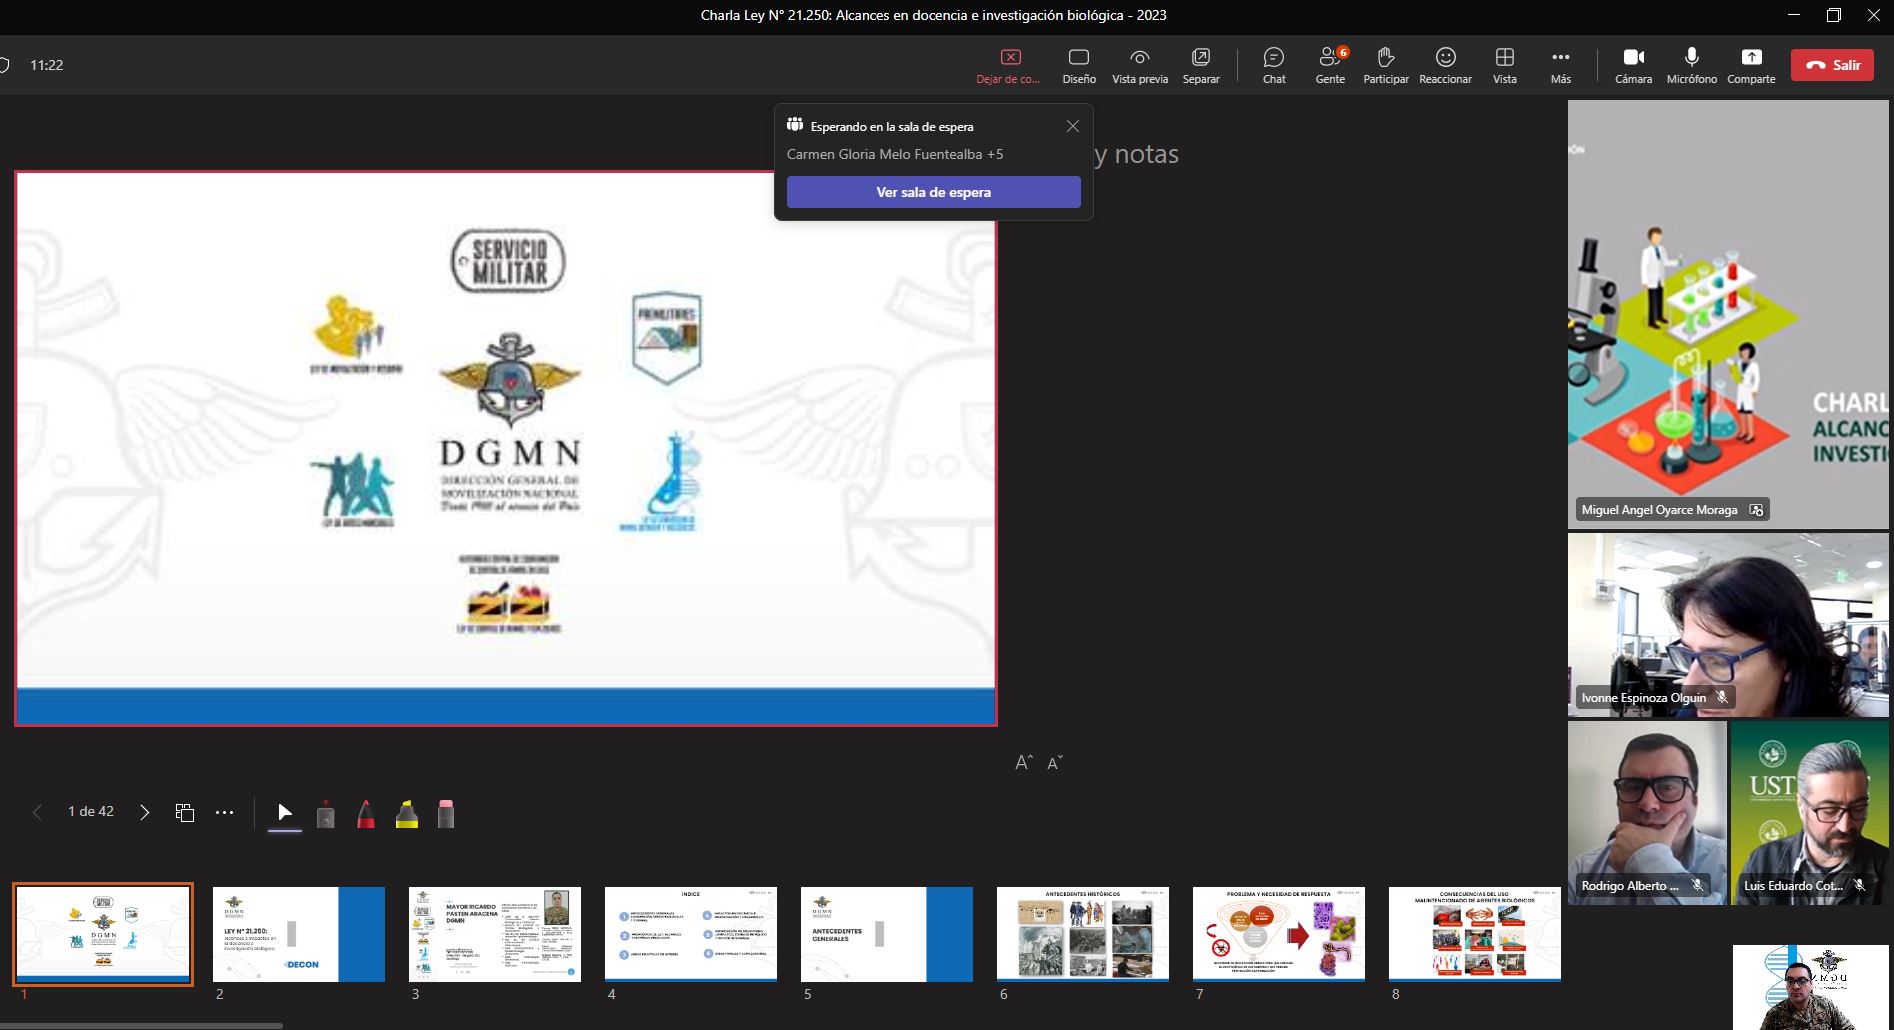Toggle the Micrófono microphone
The width and height of the screenshot is (1894, 1030).
click(x=1691, y=65)
